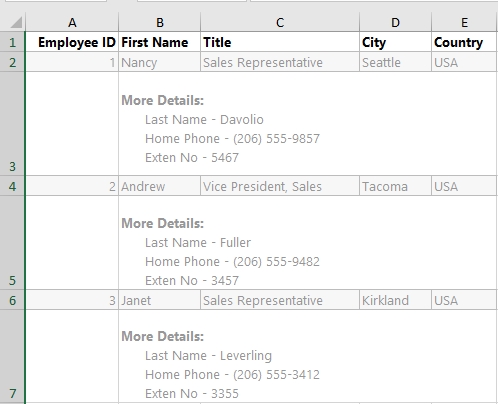Screen dimensions: 498x404
Task: Select row 5 header
Action: pos(12,242)
